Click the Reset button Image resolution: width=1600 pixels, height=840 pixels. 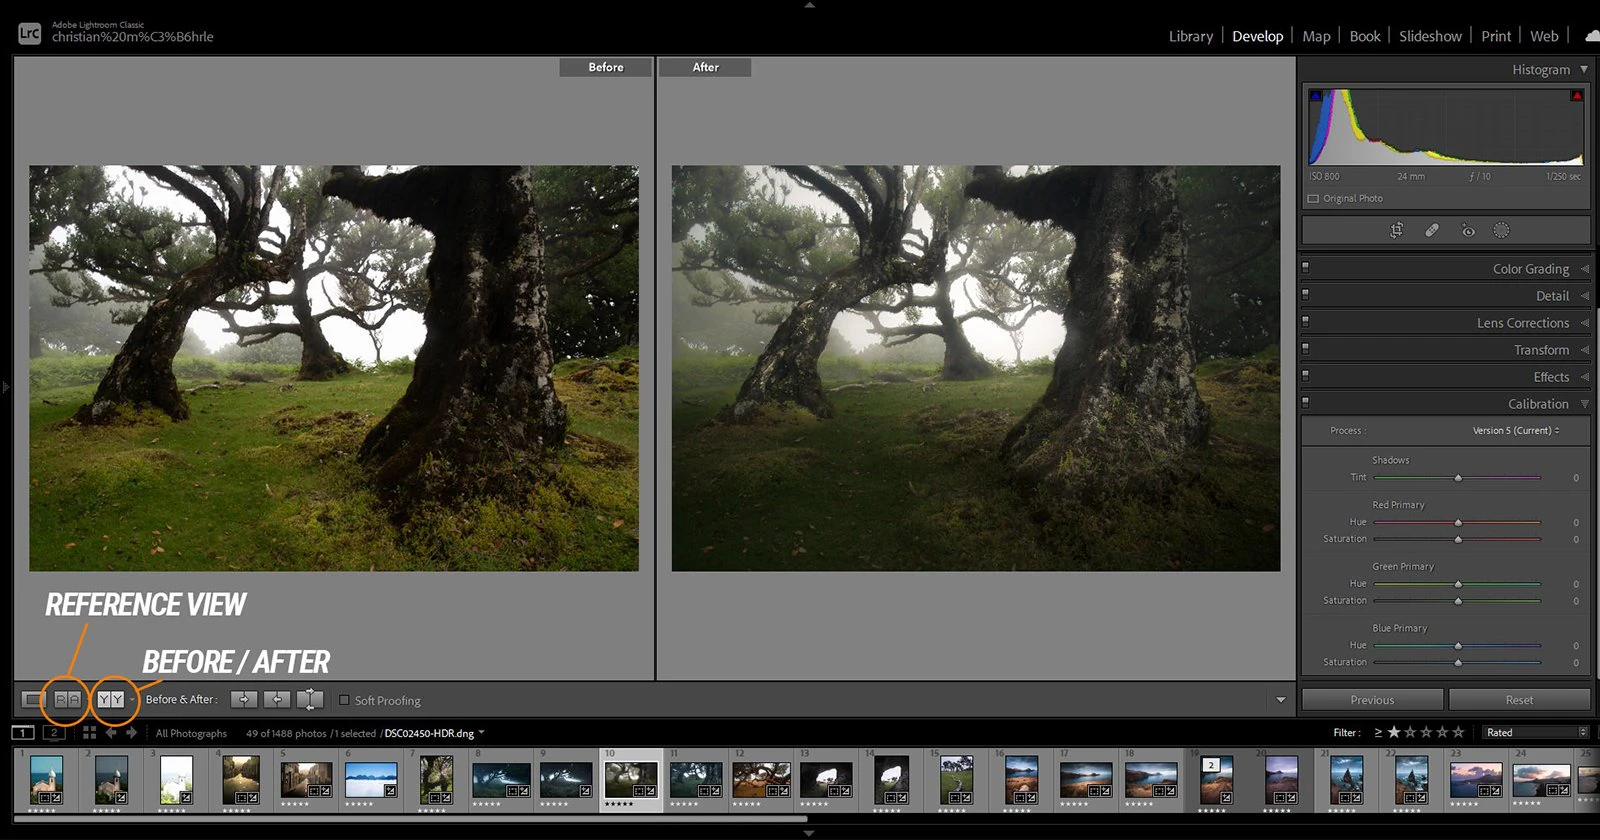pyautogui.click(x=1518, y=700)
